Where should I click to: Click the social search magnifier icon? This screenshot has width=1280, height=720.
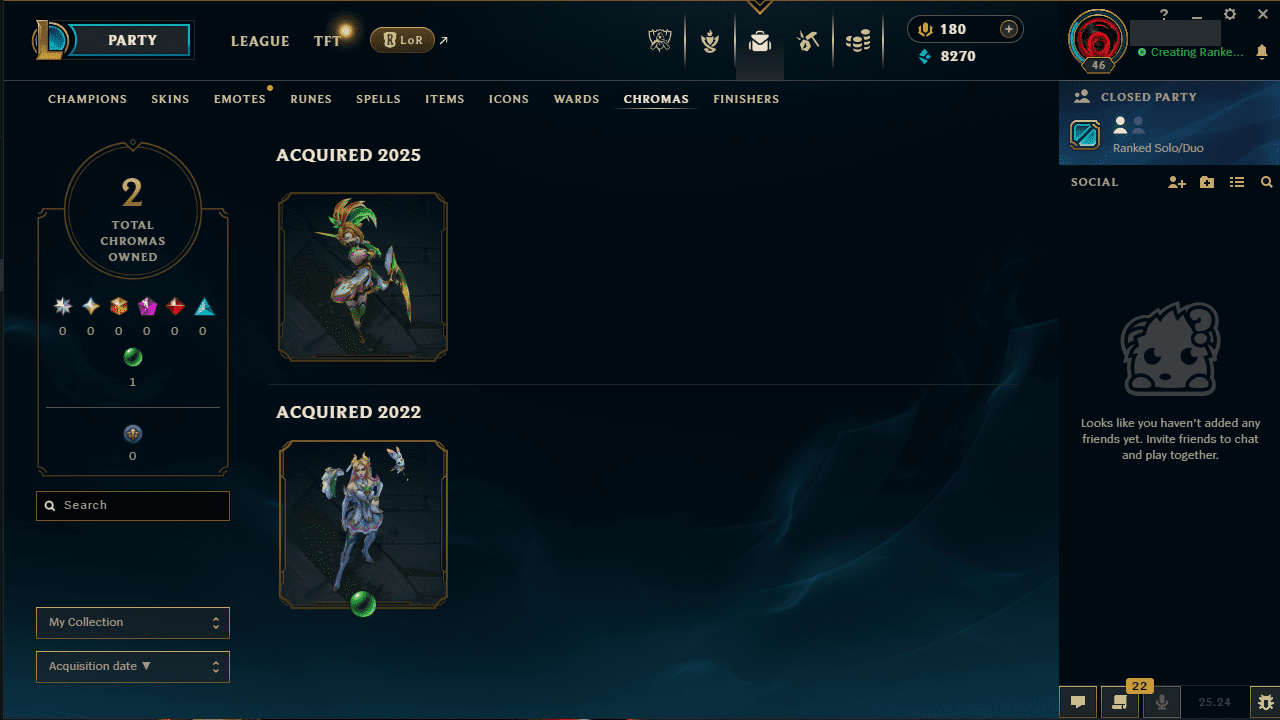pos(1267,182)
